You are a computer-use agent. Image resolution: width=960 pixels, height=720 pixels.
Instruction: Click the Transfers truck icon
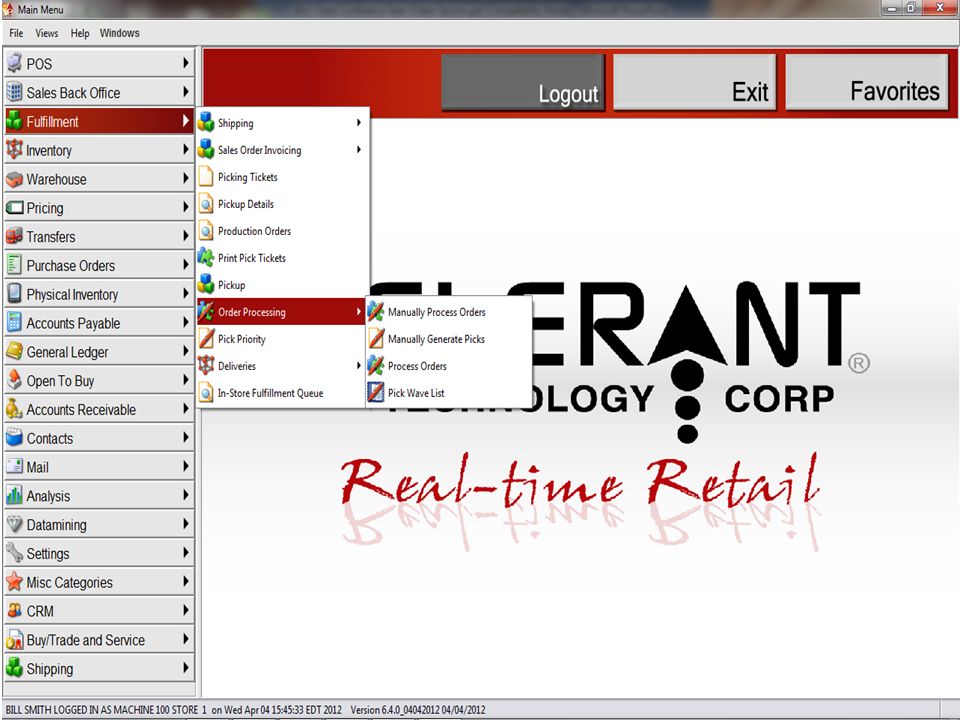(14, 236)
